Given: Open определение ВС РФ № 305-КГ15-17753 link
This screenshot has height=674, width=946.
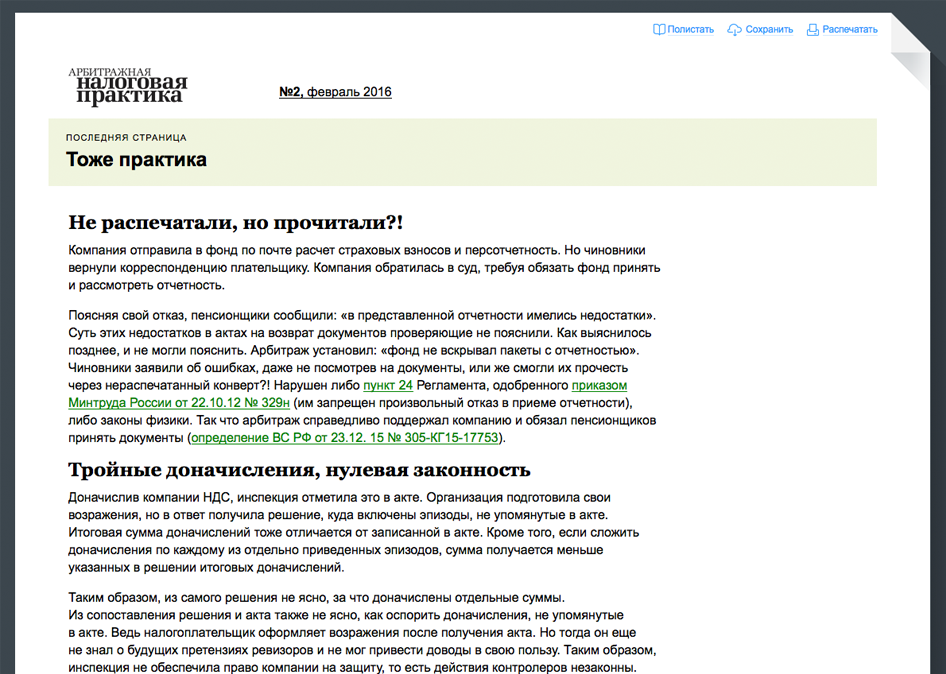Looking at the screenshot, I should tap(345, 437).
